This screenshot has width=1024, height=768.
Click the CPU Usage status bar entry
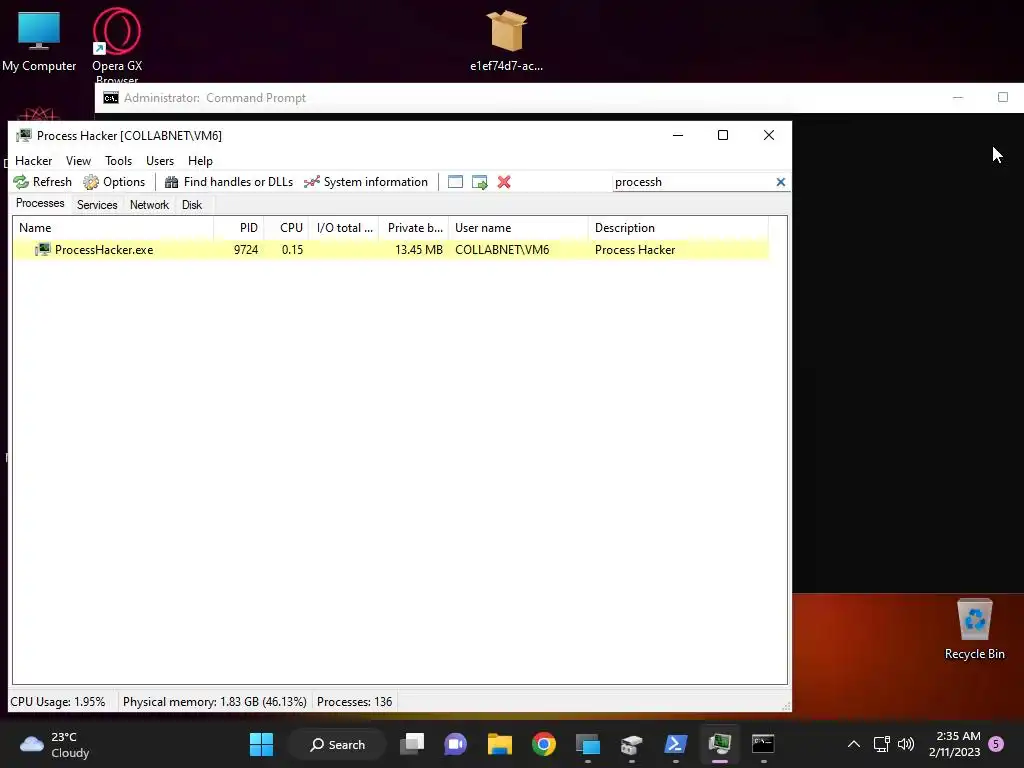coord(58,702)
